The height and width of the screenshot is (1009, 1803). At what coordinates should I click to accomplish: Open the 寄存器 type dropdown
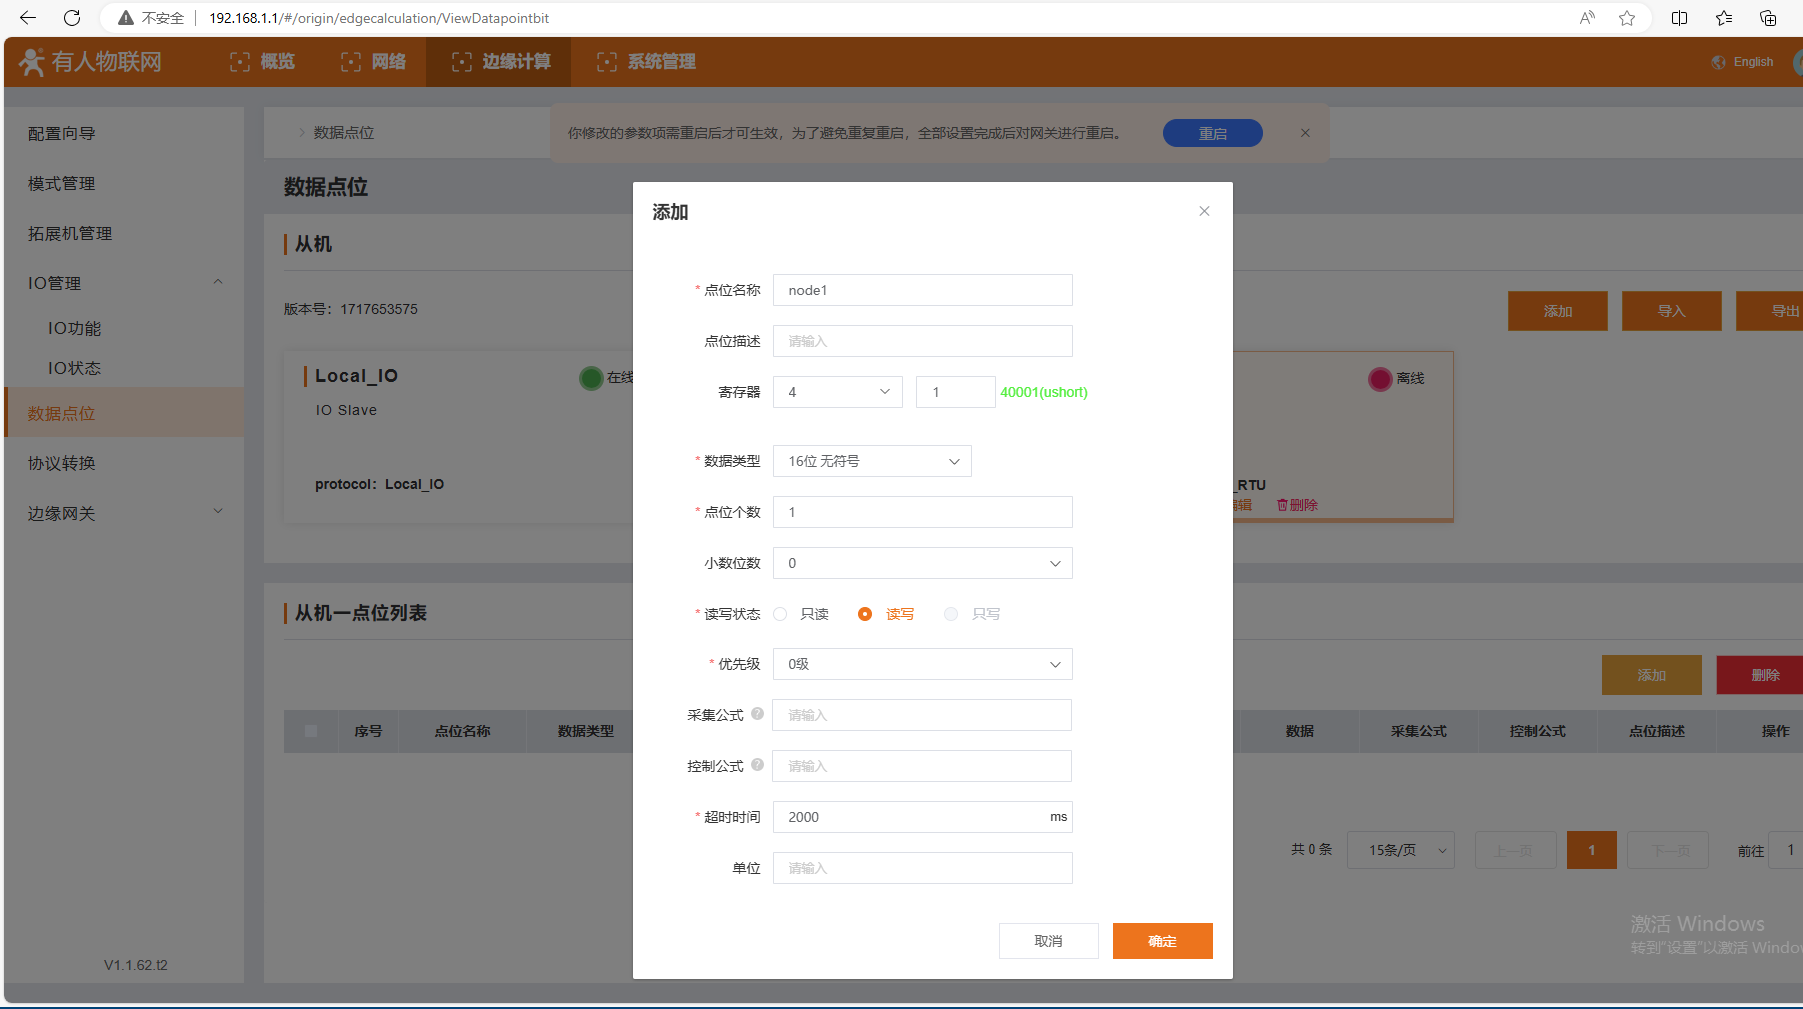coord(837,392)
